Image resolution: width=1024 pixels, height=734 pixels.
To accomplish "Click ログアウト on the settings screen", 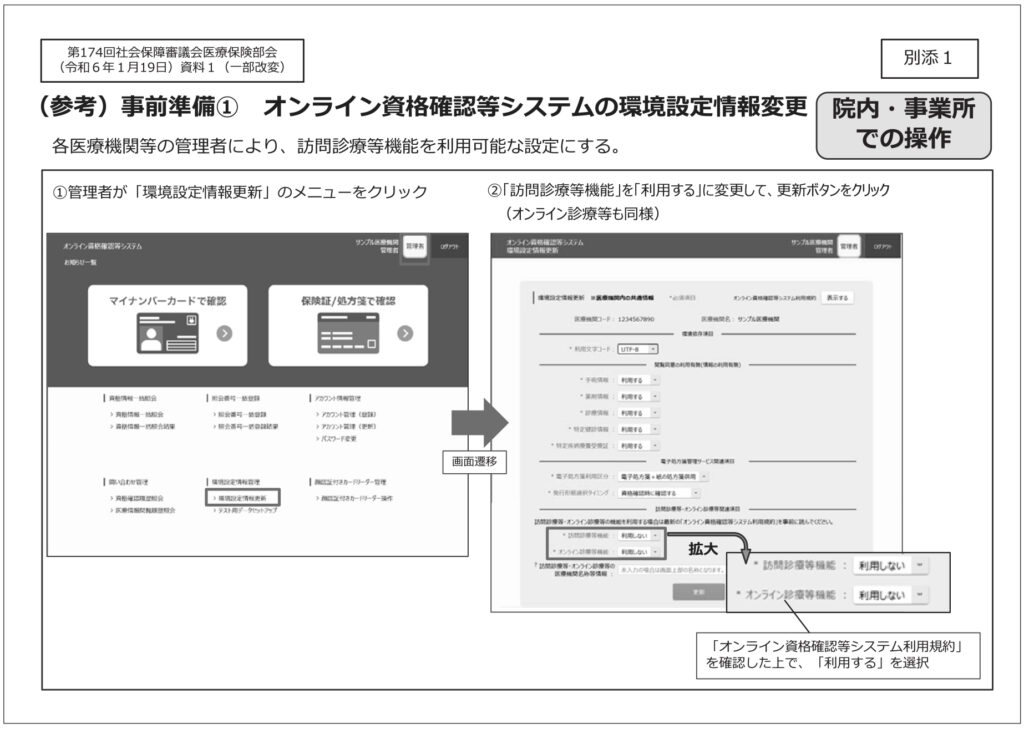I will [x=882, y=247].
